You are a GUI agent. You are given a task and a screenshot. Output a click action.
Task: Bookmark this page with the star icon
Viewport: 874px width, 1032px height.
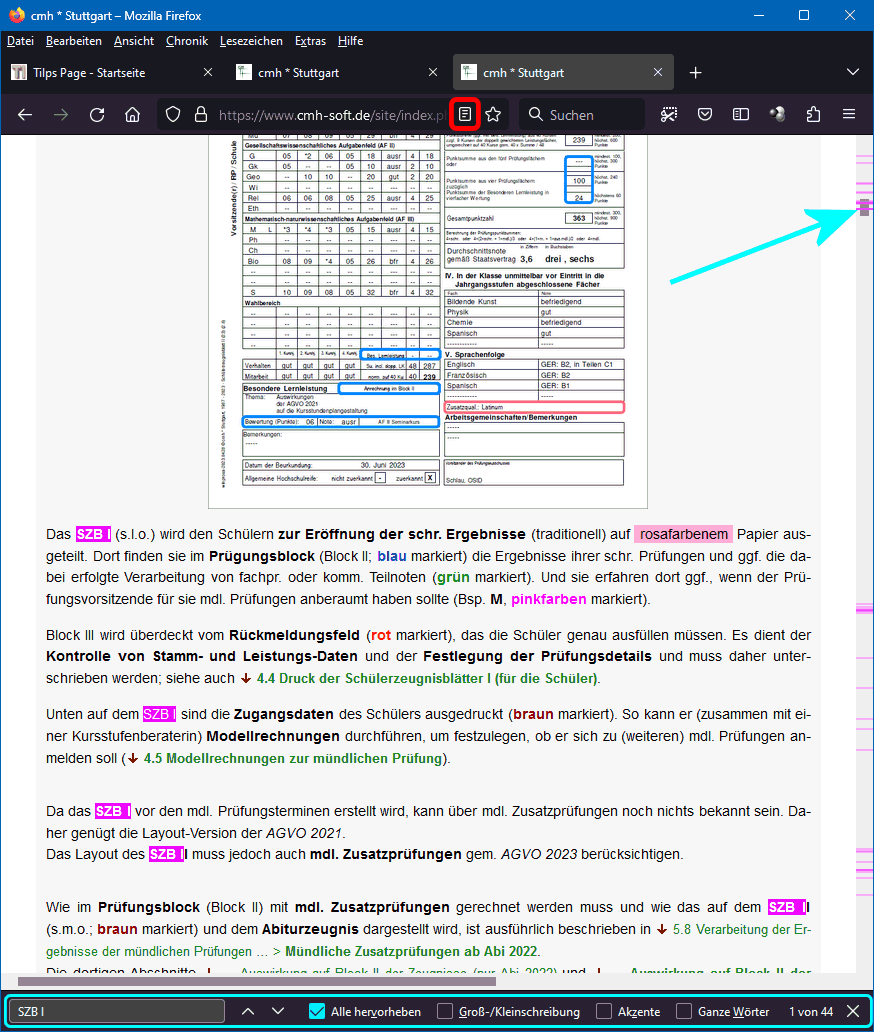point(493,114)
